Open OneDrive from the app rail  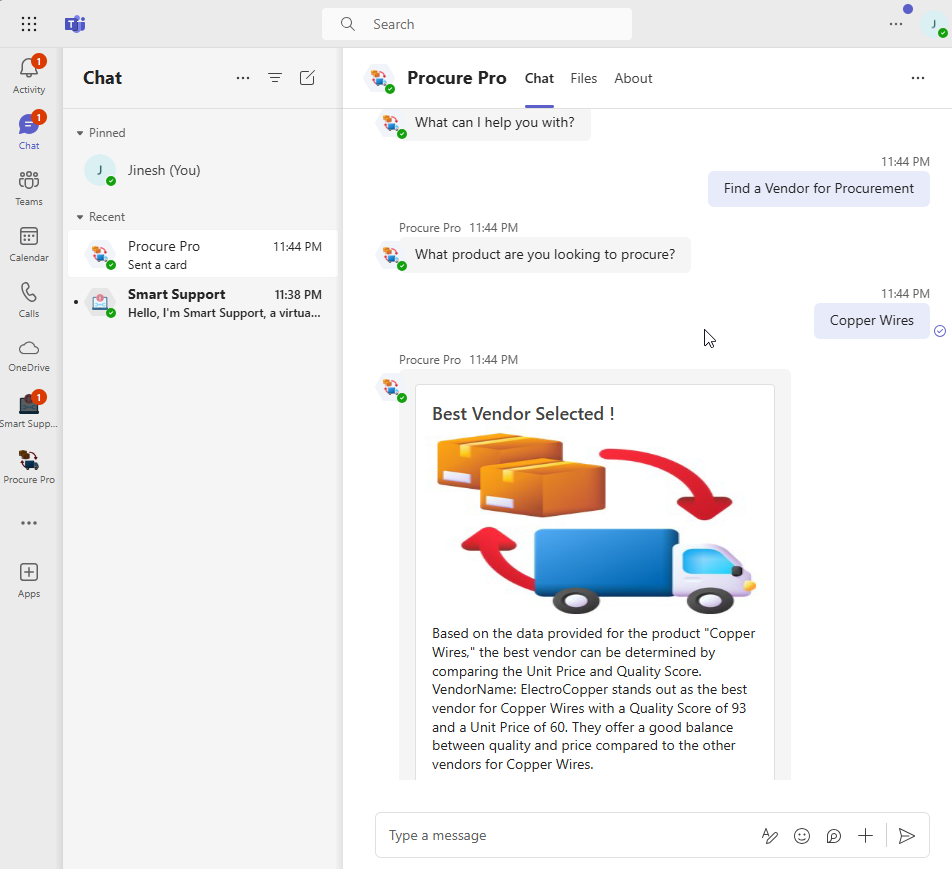pos(29,353)
